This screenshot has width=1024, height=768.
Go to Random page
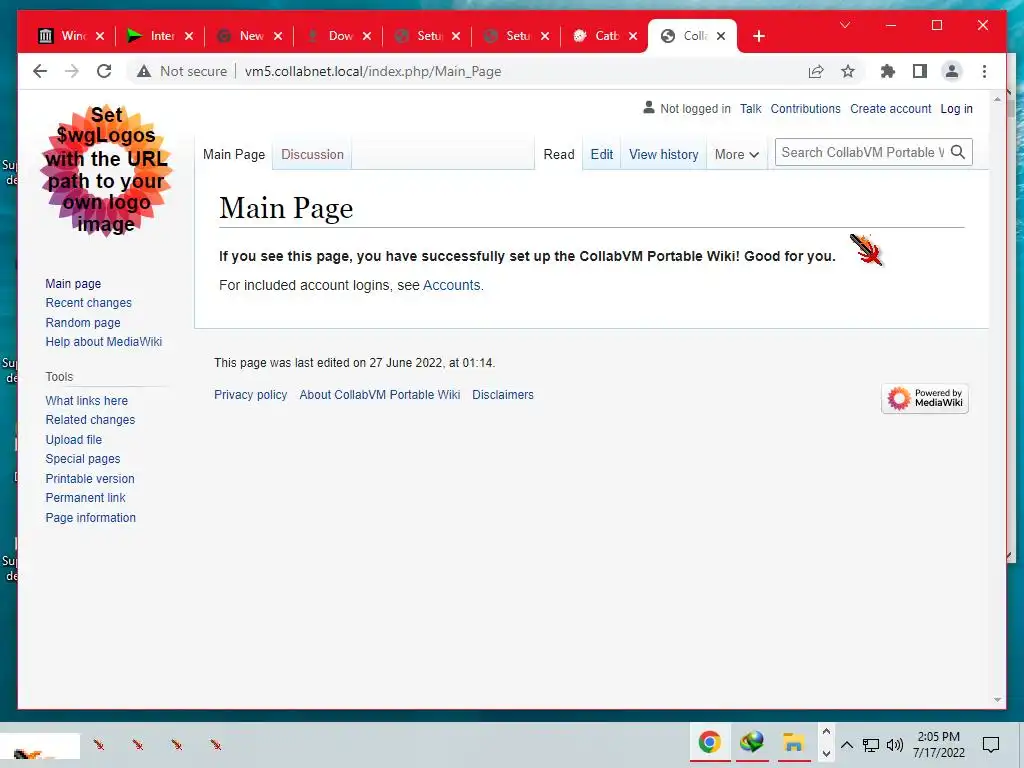[x=83, y=323]
